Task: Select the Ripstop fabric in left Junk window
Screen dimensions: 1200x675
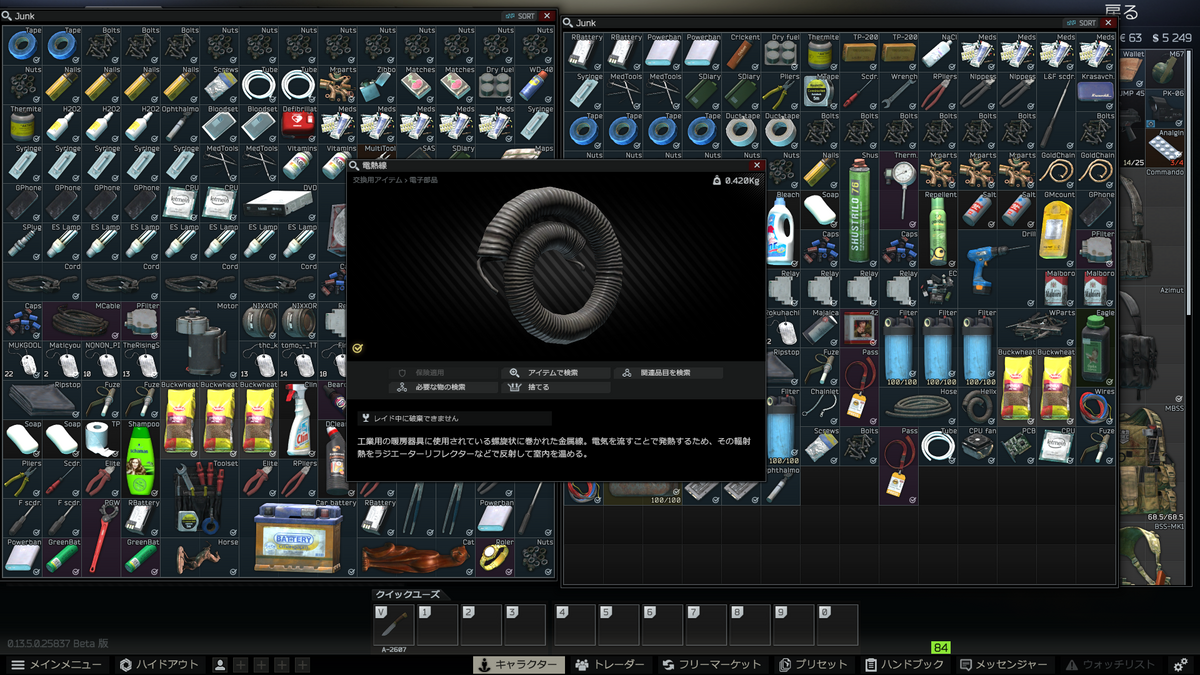Action: [x=41, y=400]
